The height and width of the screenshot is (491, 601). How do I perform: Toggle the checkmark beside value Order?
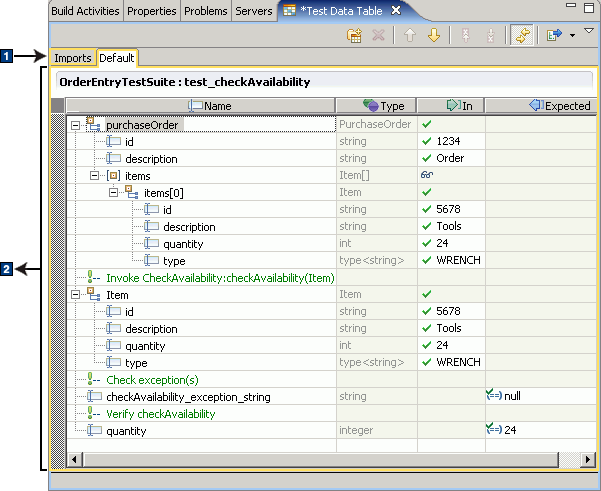click(x=427, y=158)
